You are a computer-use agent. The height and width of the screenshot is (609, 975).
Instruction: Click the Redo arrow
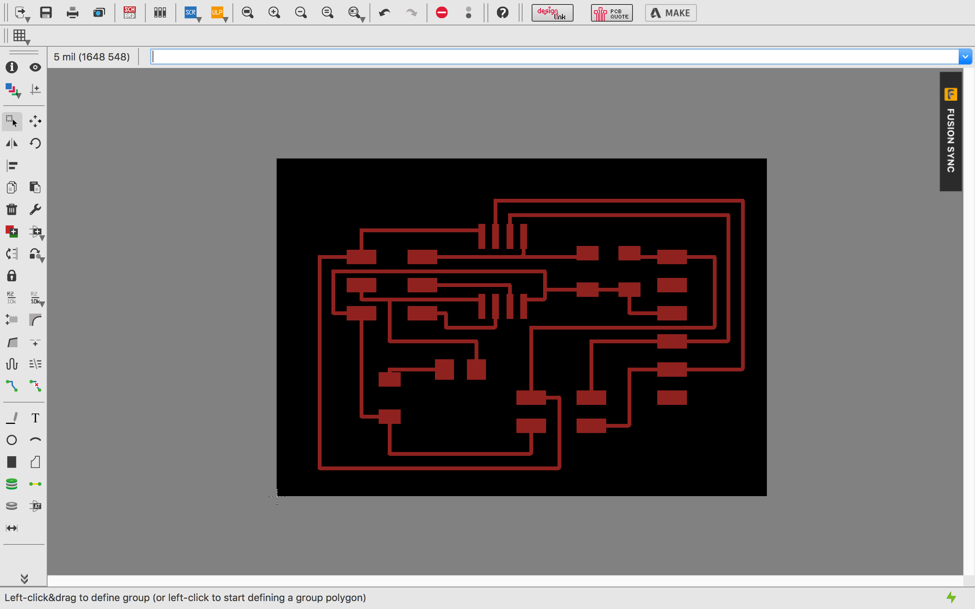point(411,12)
